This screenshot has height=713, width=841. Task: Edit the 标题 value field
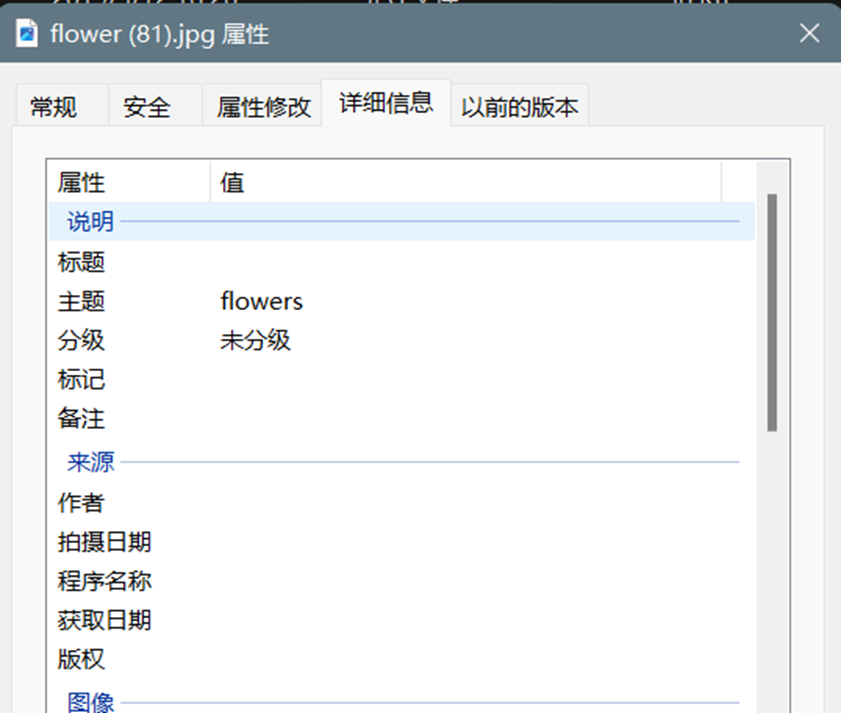pyautogui.click(x=480, y=263)
